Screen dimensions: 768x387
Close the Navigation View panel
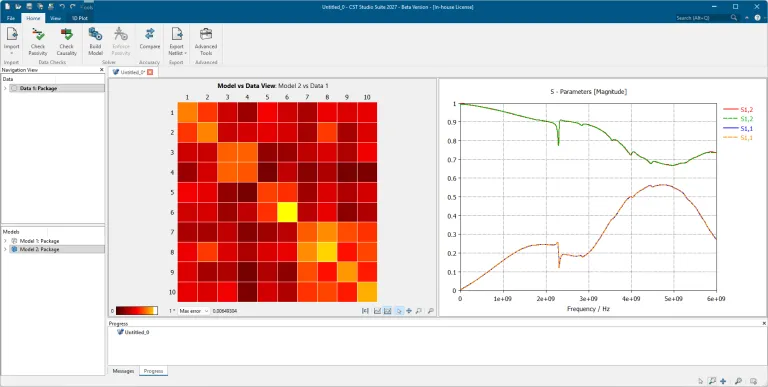[101, 70]
